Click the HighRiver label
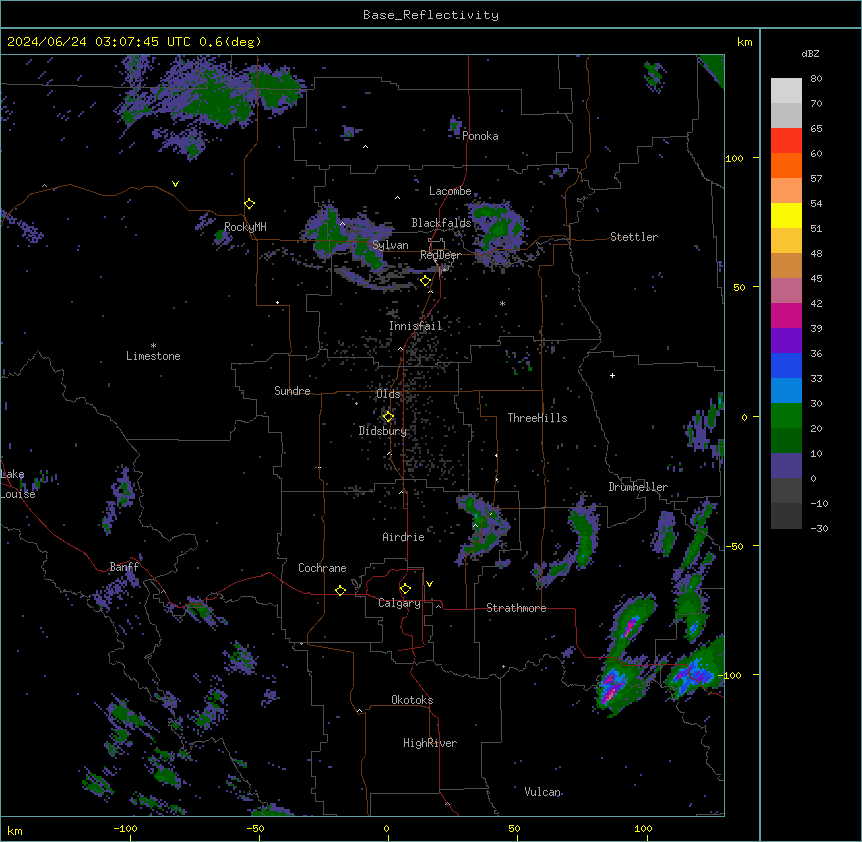Viewport: 862px width, 842px height. click(x=430, y=743)
